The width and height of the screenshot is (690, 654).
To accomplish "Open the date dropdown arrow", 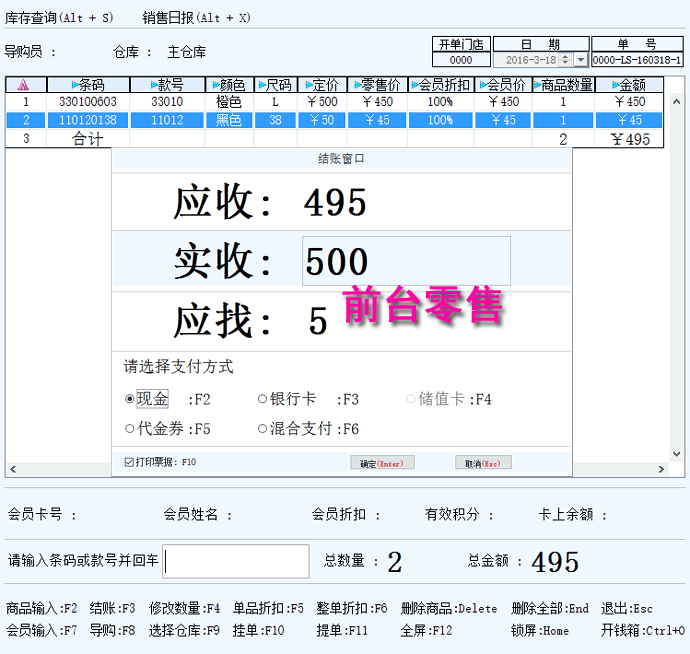I will point(581,59).
